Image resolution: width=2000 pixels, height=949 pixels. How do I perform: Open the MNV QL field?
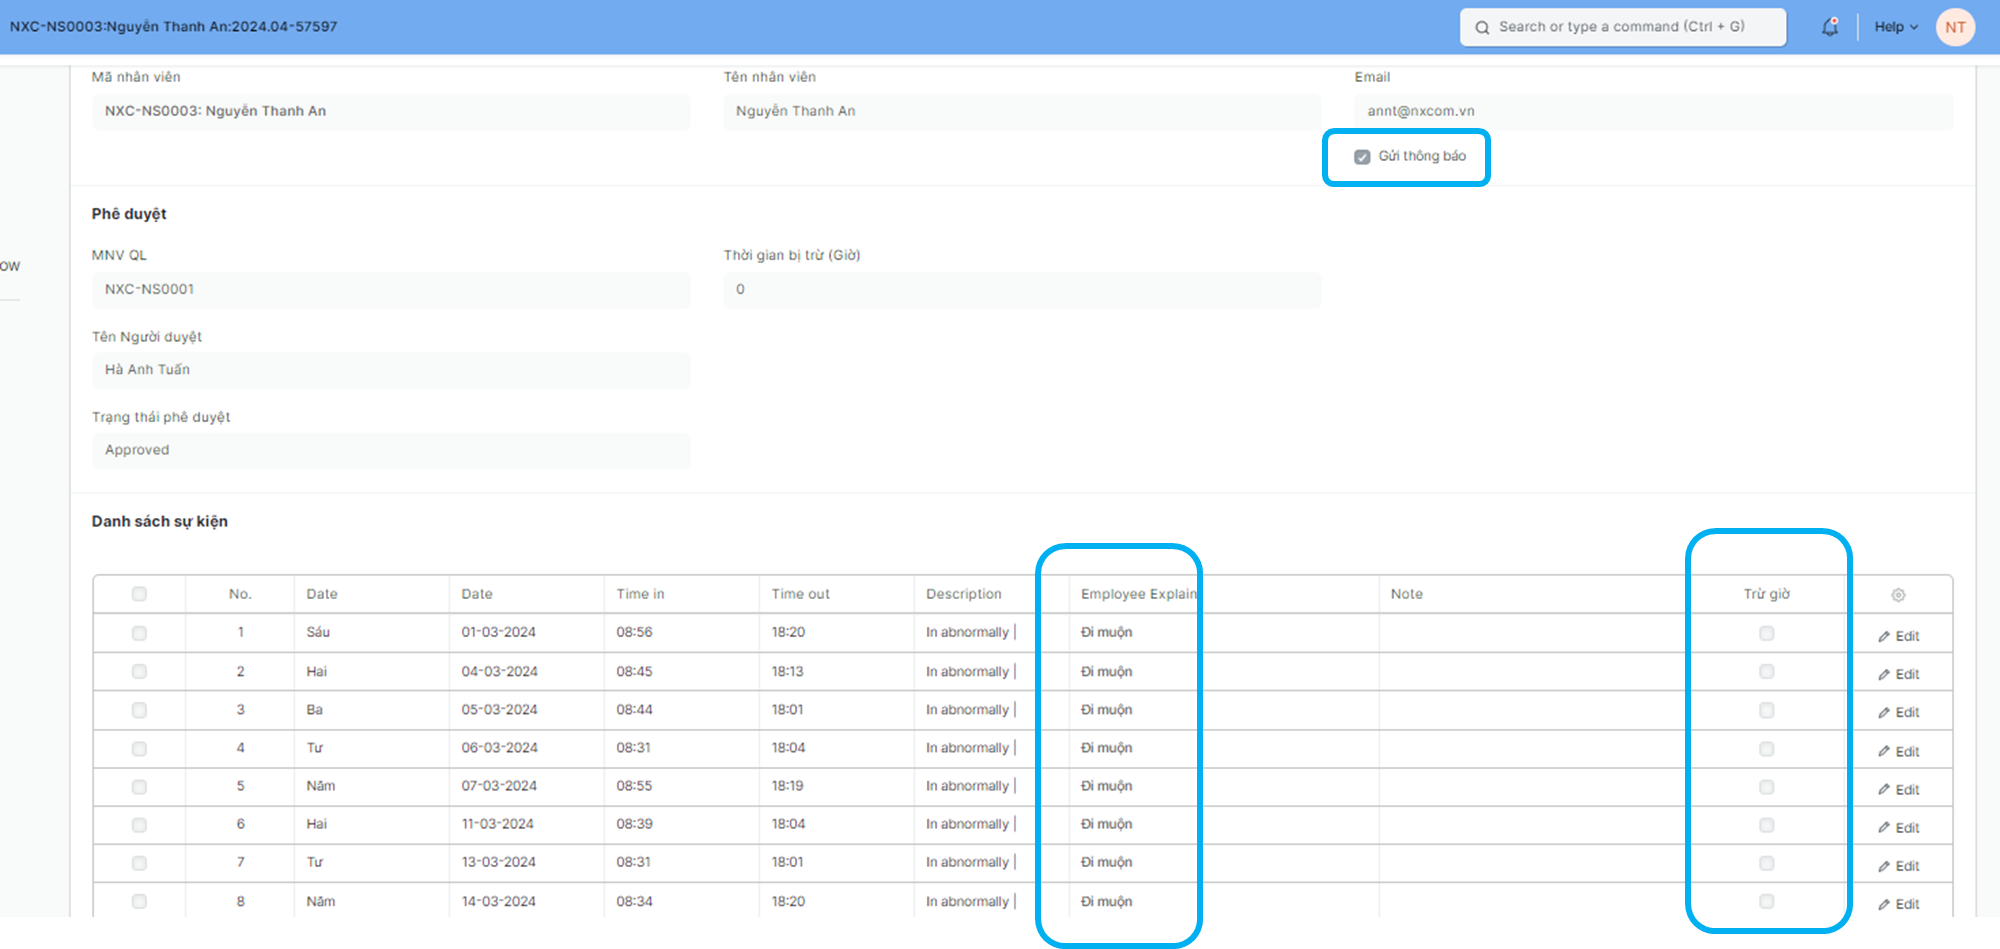pos(390,289)
